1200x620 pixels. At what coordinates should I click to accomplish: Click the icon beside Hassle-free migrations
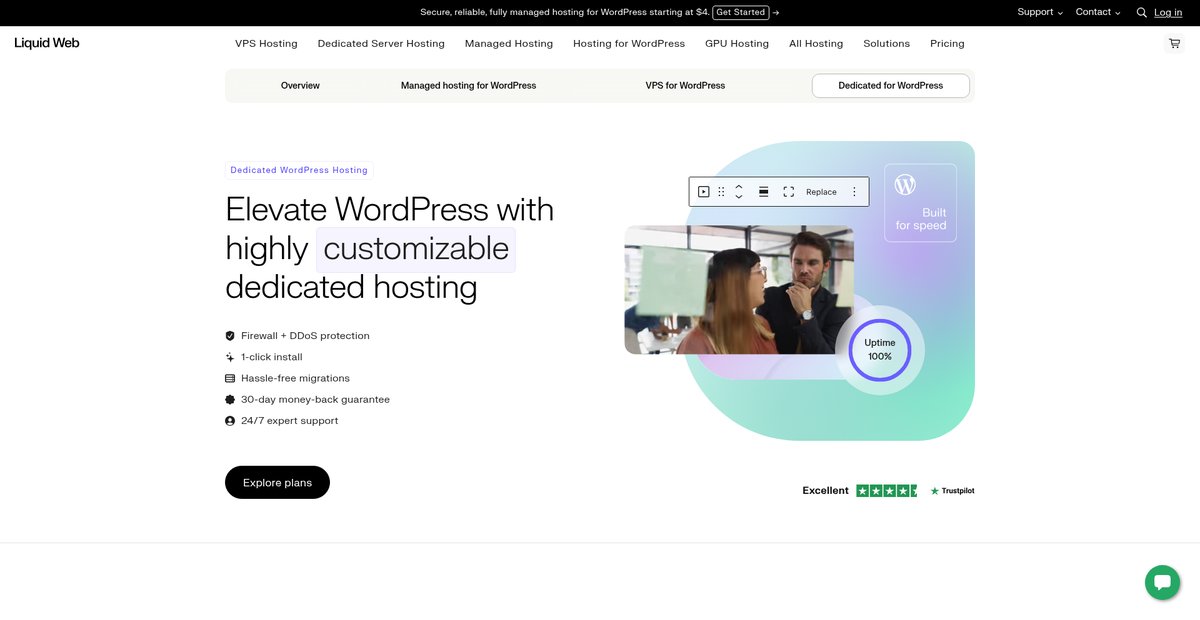pyautogui.click(x=230, y=378)
